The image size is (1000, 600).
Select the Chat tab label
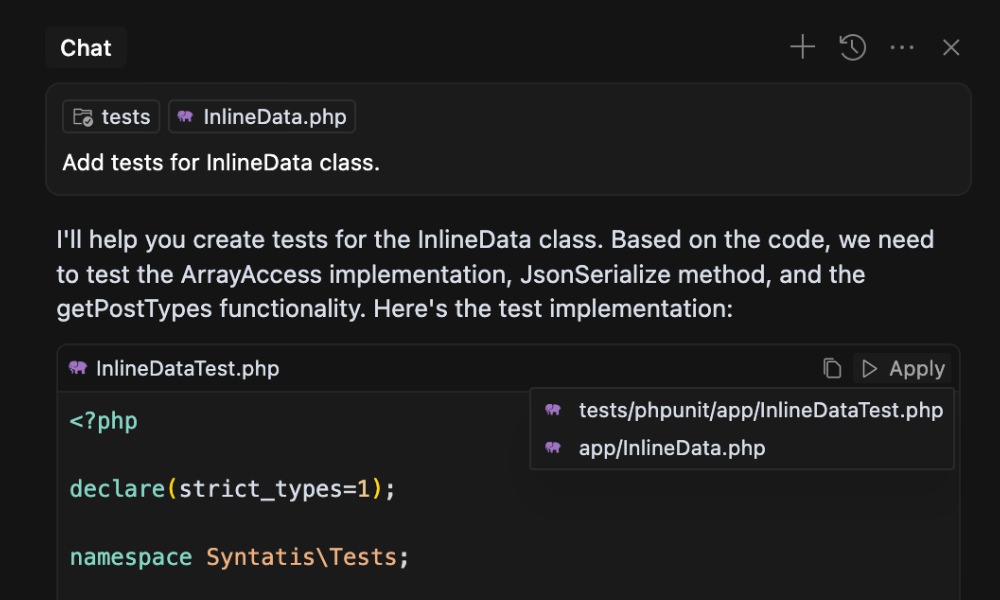(85, 48)
